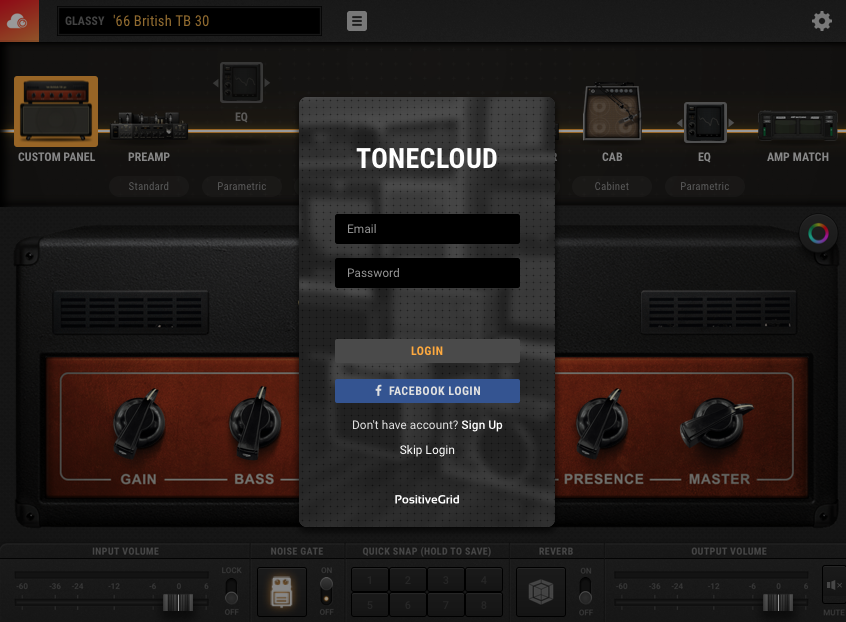
Task: Click the Presence knob
Action: click(x=602, y=423)
